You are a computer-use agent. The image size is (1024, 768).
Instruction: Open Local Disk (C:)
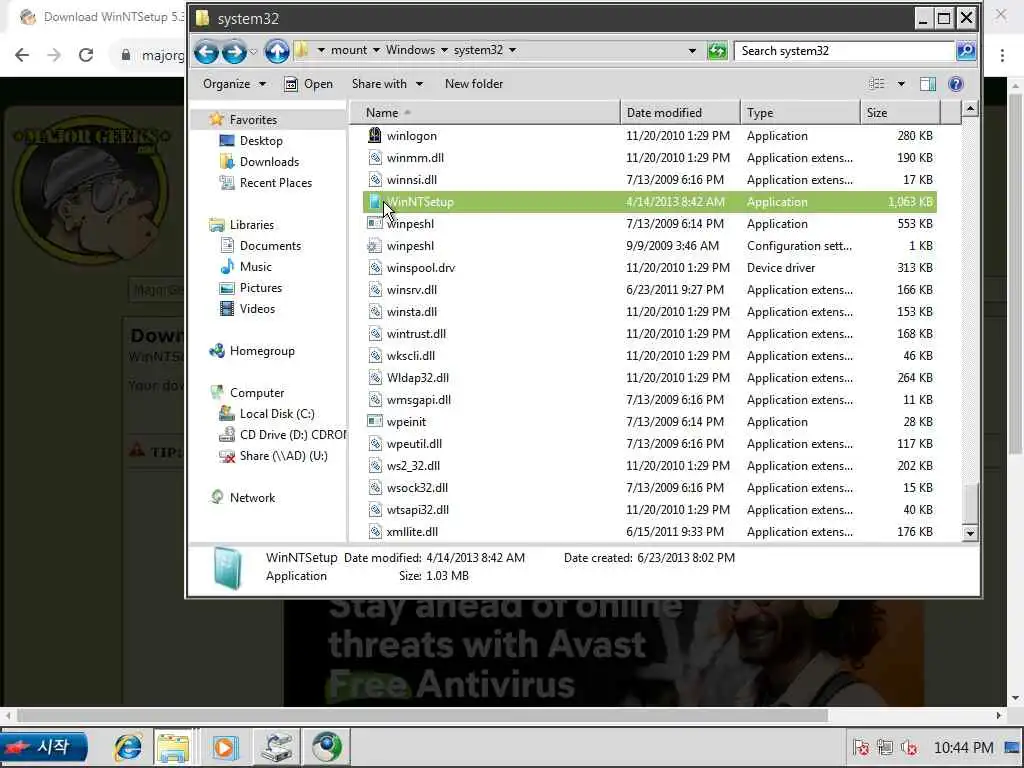click(276, 413)
